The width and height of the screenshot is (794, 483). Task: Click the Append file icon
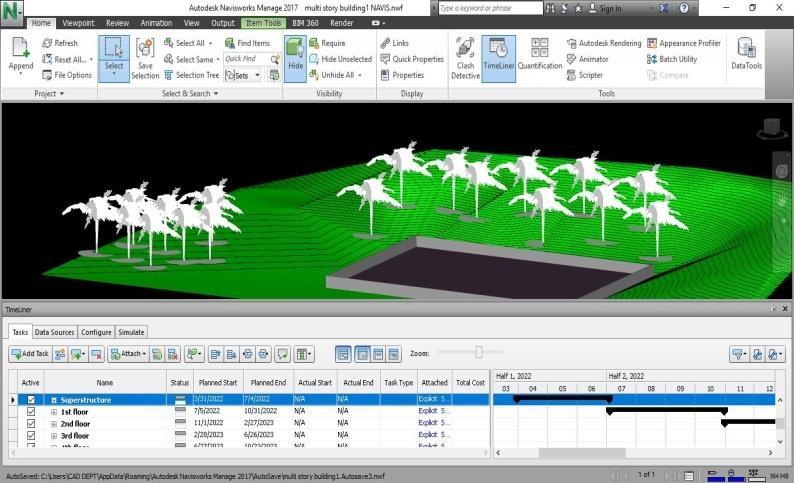20,48
